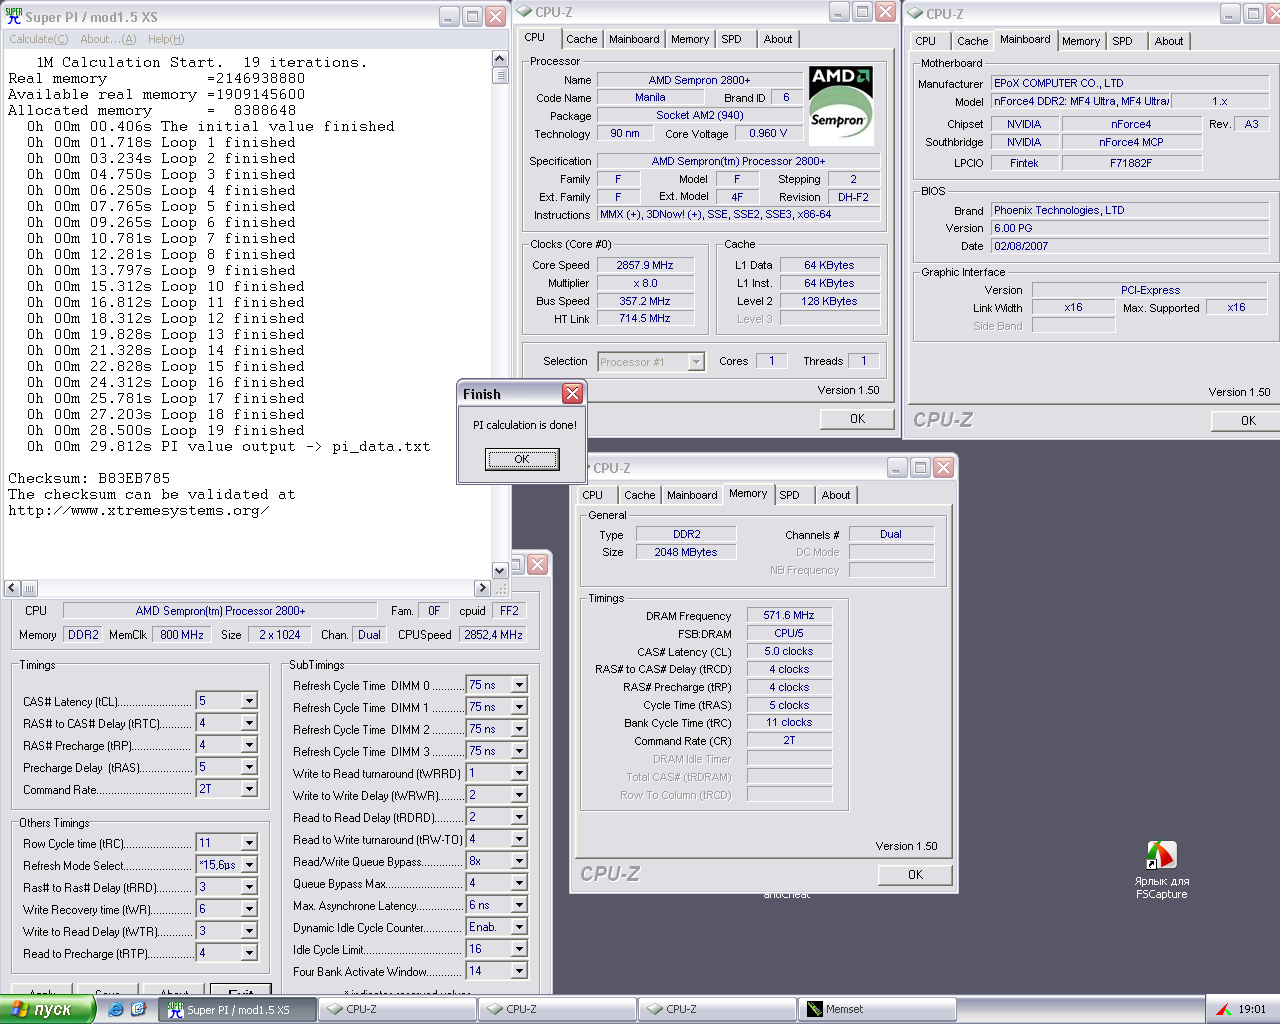Image resolution: width=1280 pixels, height=1024 pixels.
Task: Click the CPU-Z memory window title icon
Action: [x=583, y=467]
